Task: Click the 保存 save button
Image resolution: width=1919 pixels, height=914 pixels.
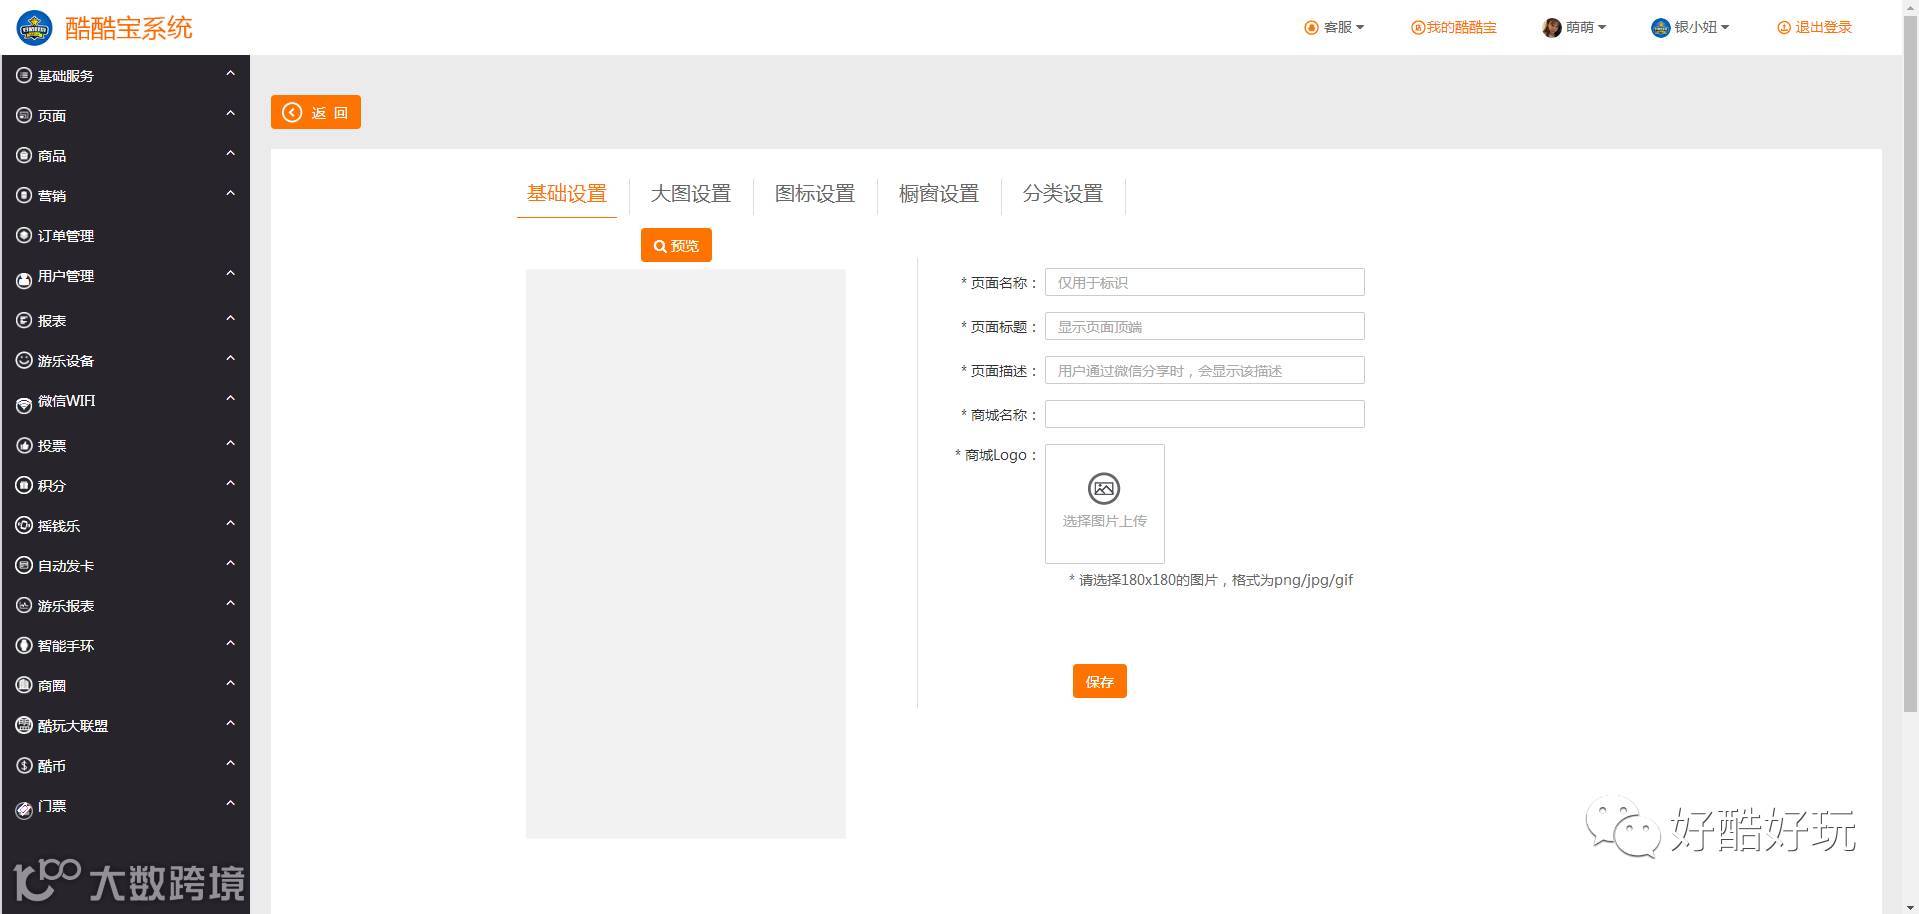Action: (1100, 681)
